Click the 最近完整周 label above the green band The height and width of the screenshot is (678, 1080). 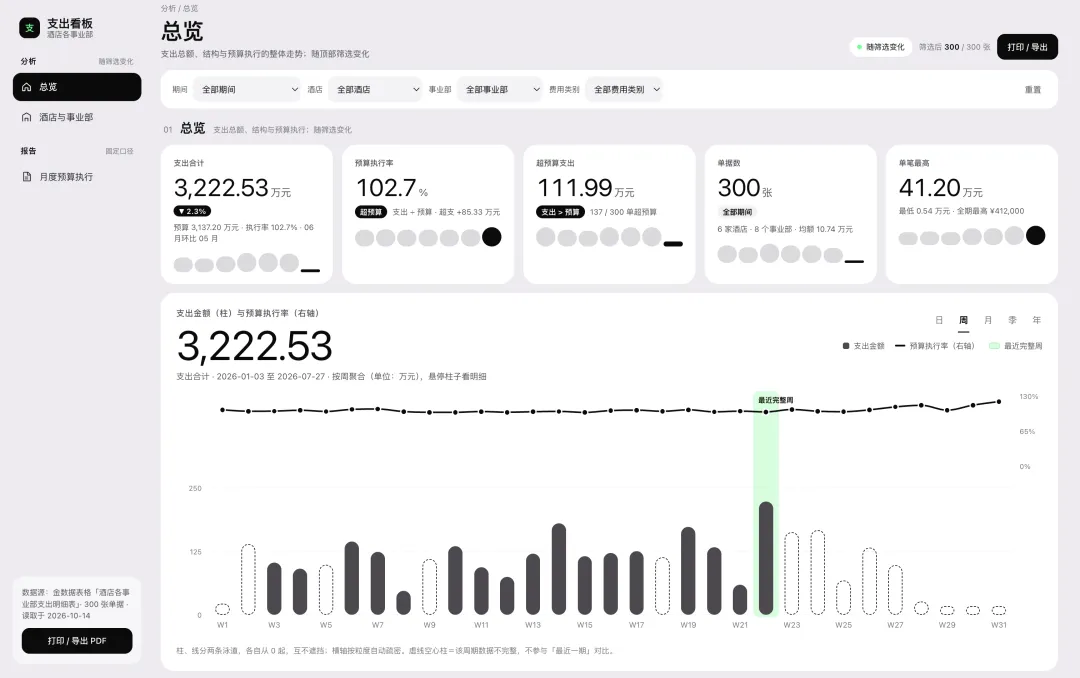[x=776, y=400]
